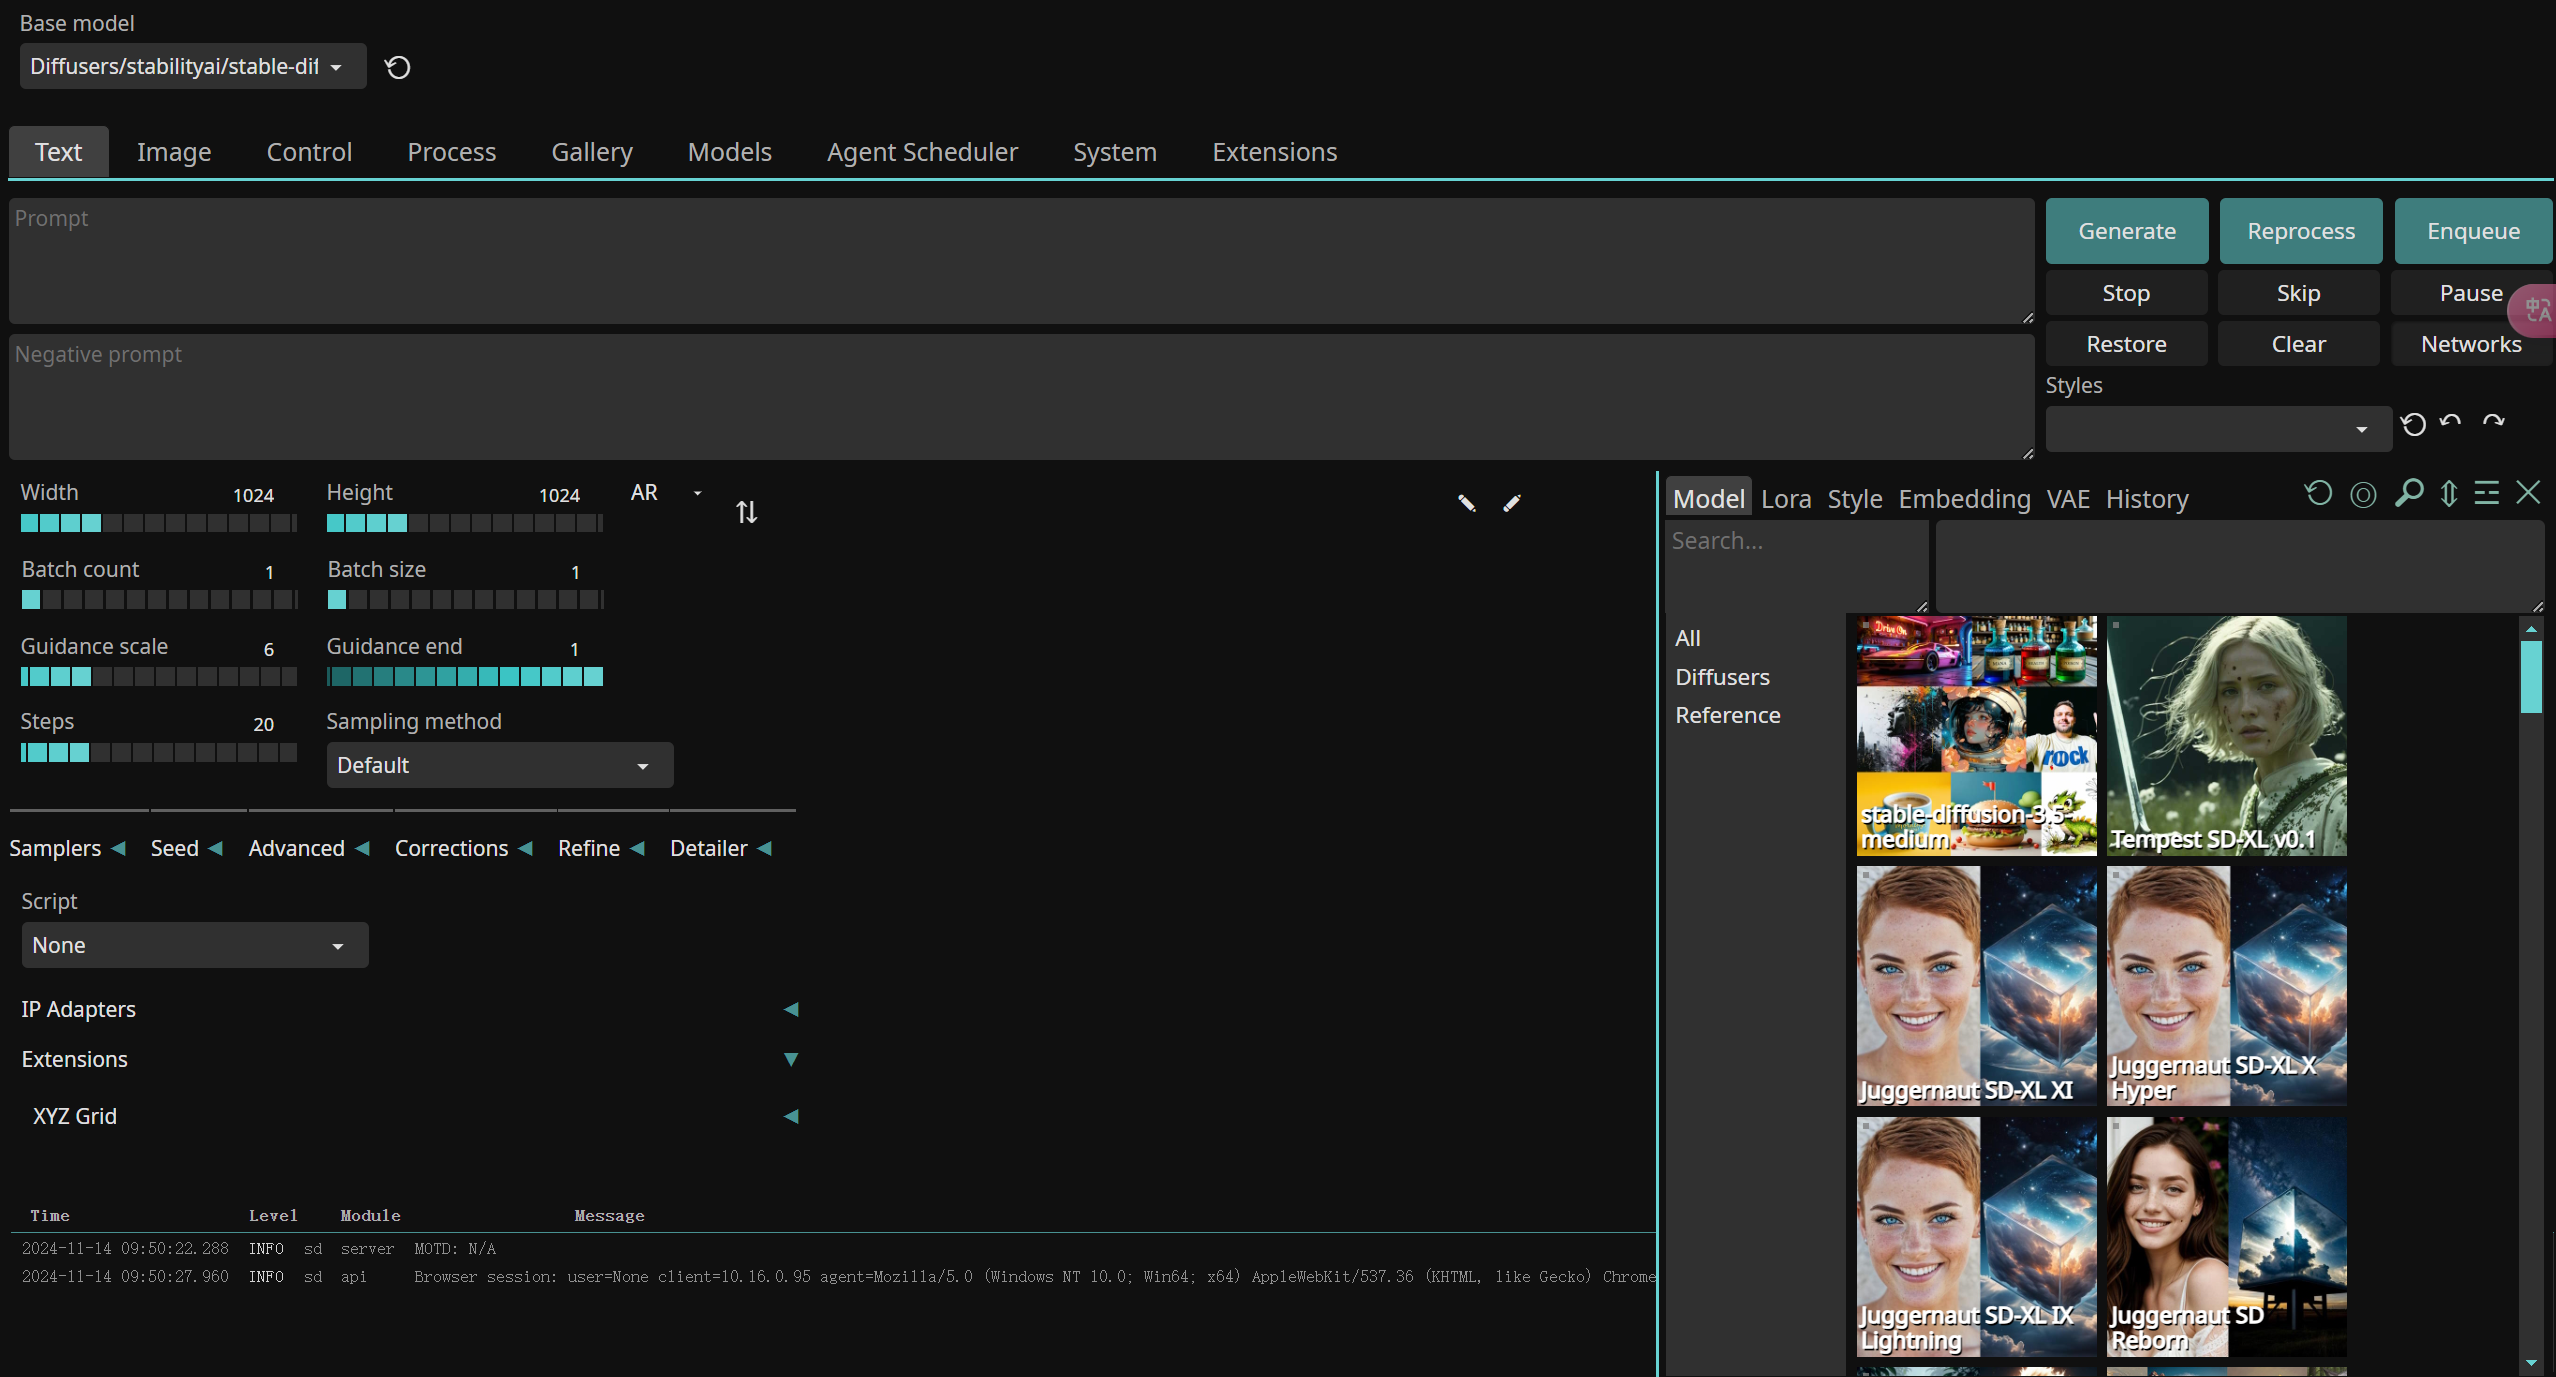The height and width of the screenshot is (1377, 2556).
Task: Open the Script dropdown showing None
Action: click(x=195, y=945)
